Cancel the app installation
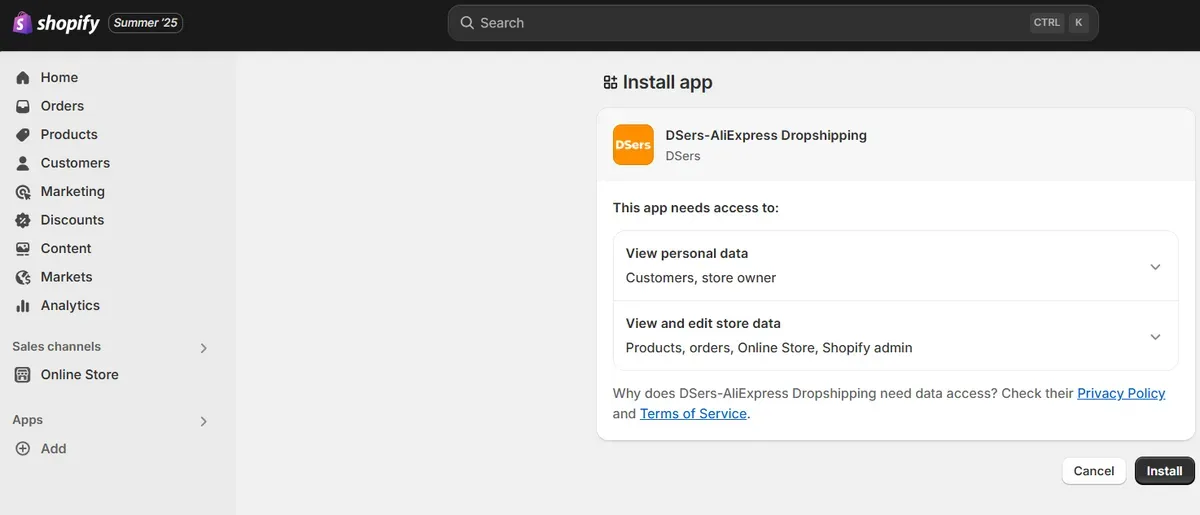The width and height of the screenshot is (1200, 515). (1094, 471)
